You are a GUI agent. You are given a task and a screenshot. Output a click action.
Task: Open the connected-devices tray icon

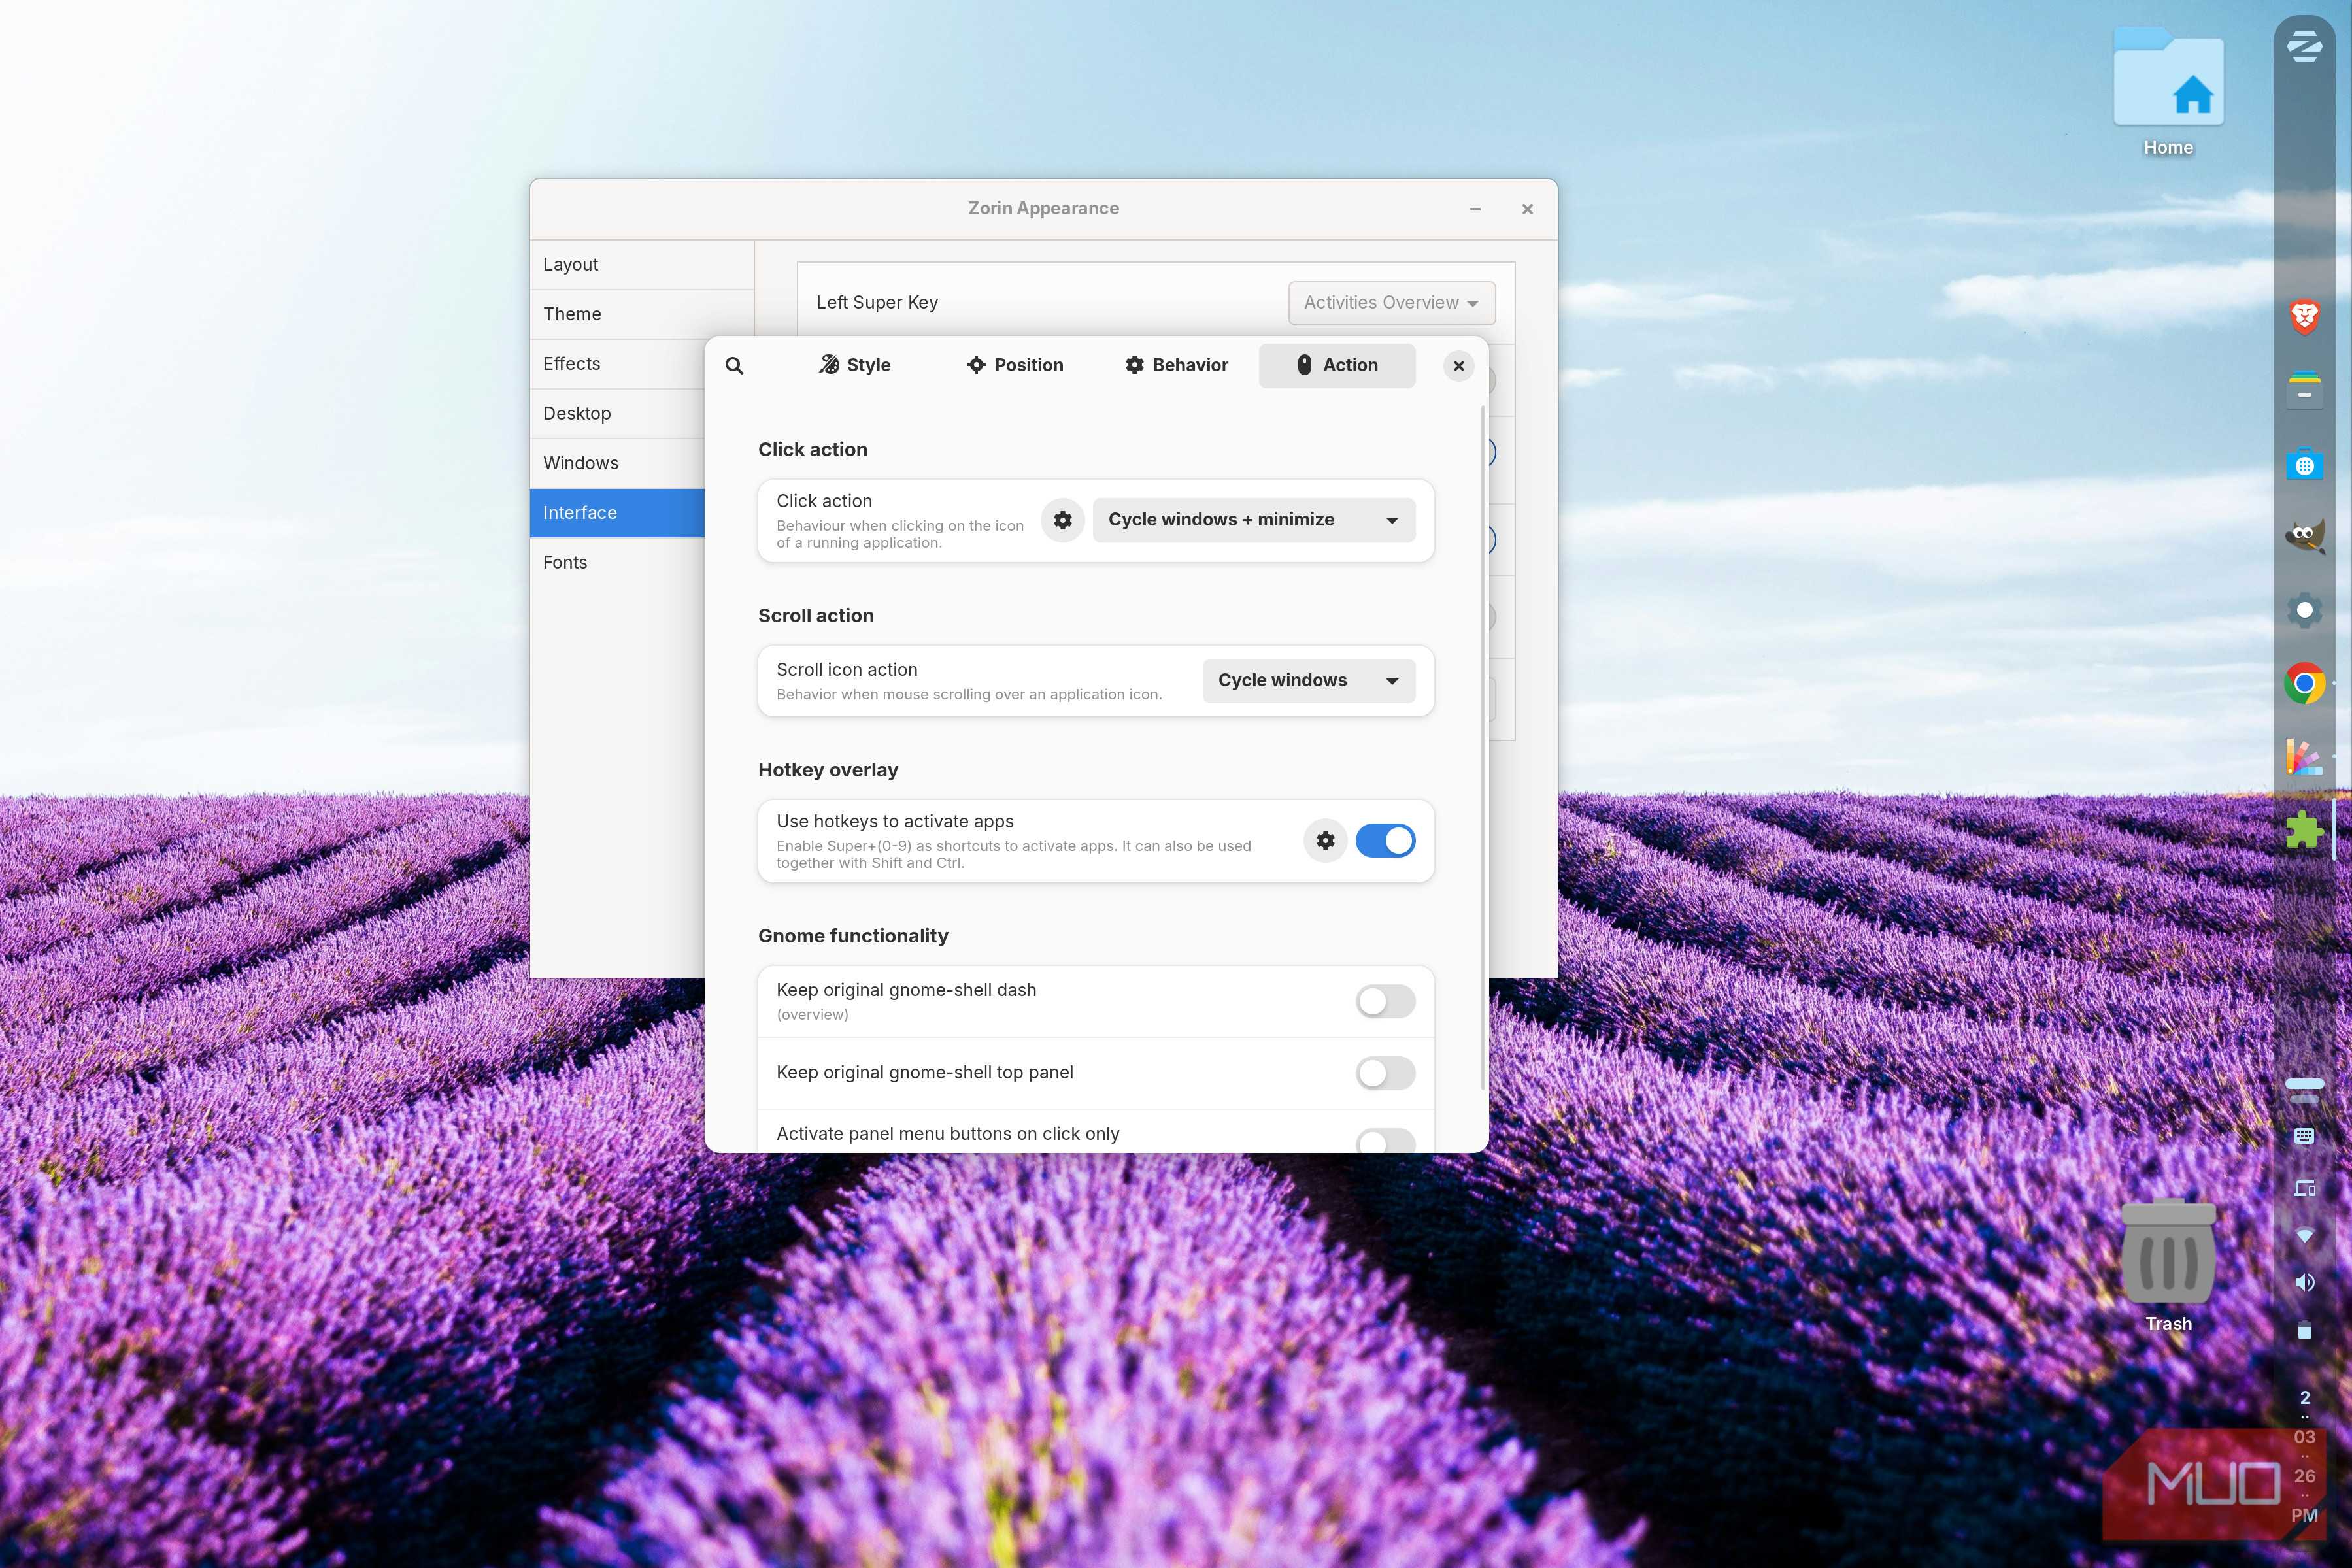pyautogui.click(x=2304, y=1188)
